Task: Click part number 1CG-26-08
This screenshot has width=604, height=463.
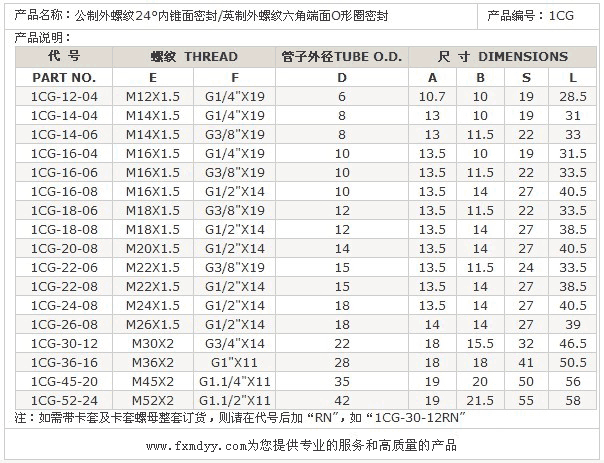Action: pyautogui.click(x=64, y=324)
